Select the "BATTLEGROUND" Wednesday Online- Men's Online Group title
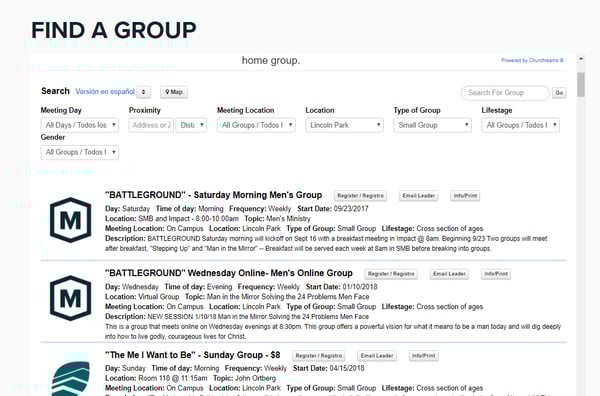The width and height of the screenshot is (600, 396). tap(229, 273)
